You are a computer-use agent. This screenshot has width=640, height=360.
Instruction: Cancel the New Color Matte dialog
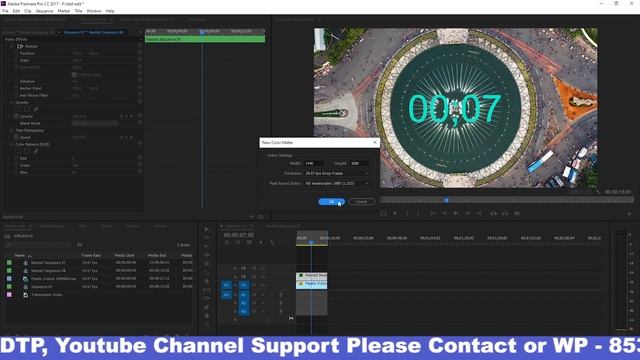[361, 202]
